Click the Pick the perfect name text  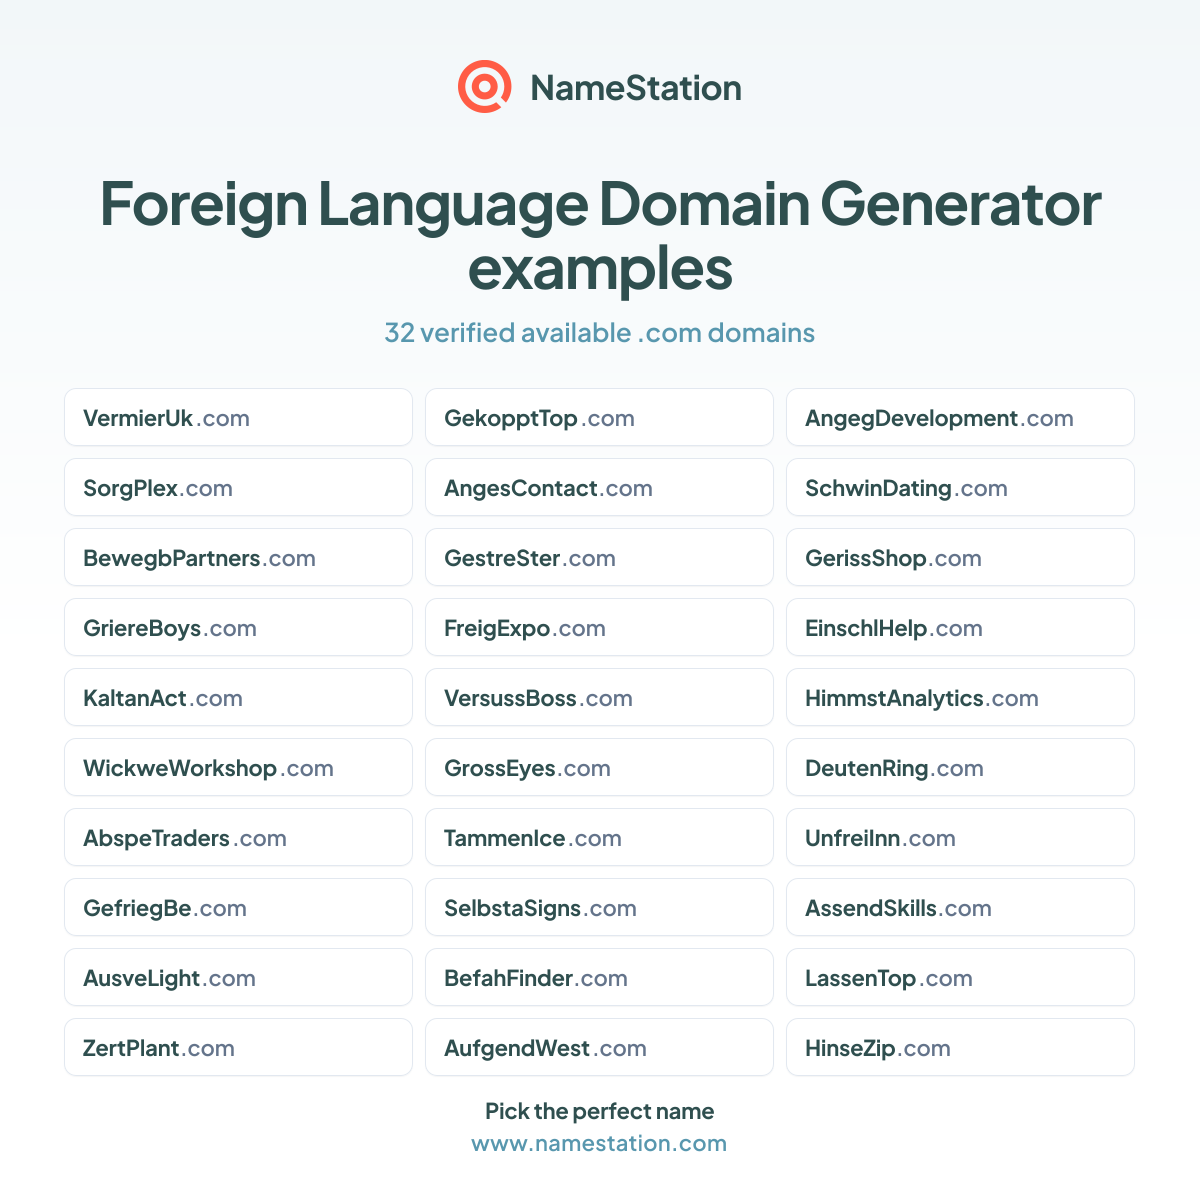click(x=600, y=1111)
